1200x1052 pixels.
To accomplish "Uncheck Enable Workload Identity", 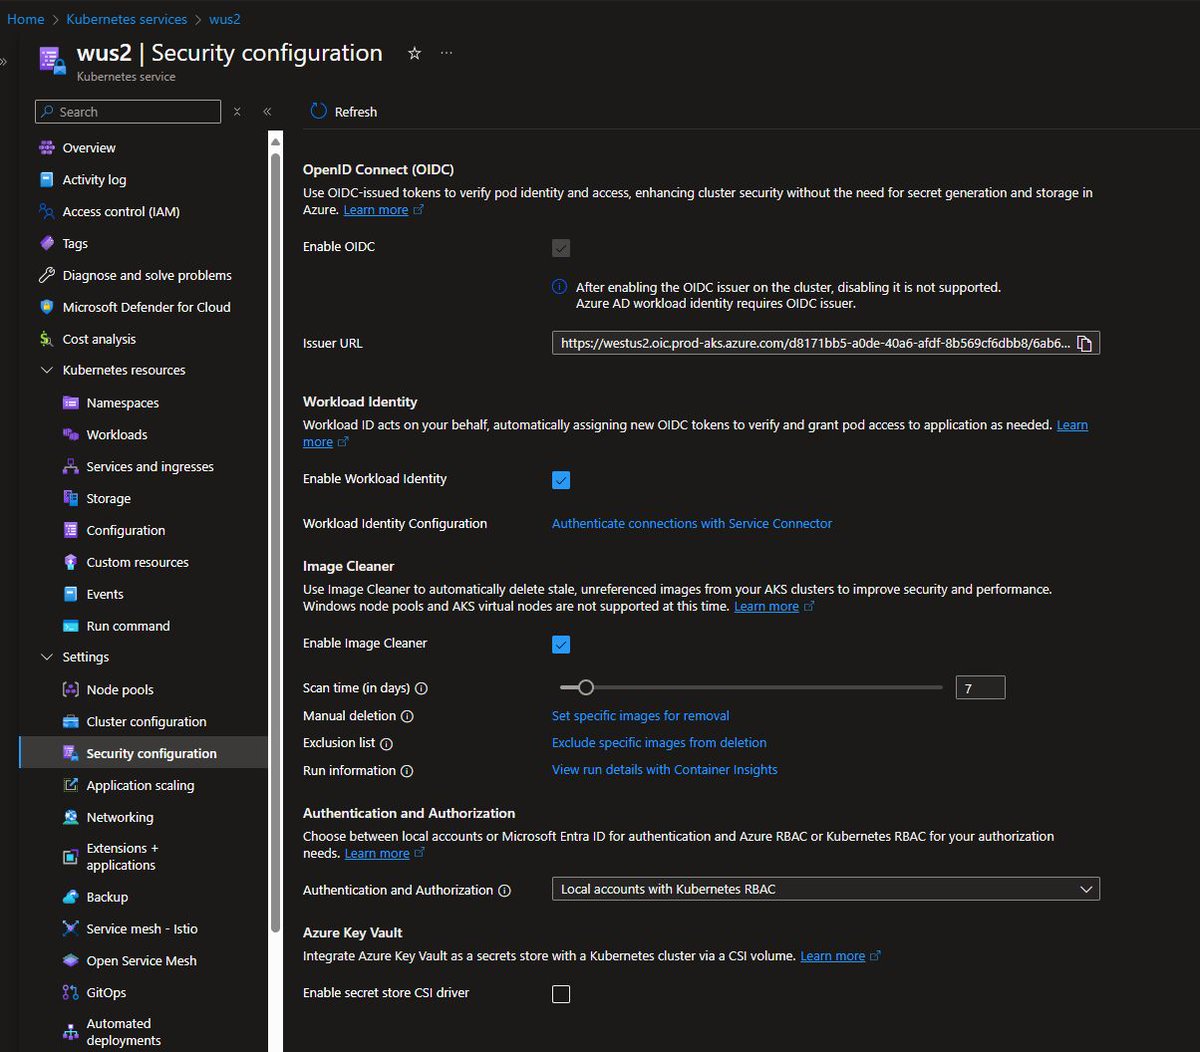I will tap(561, 480).
